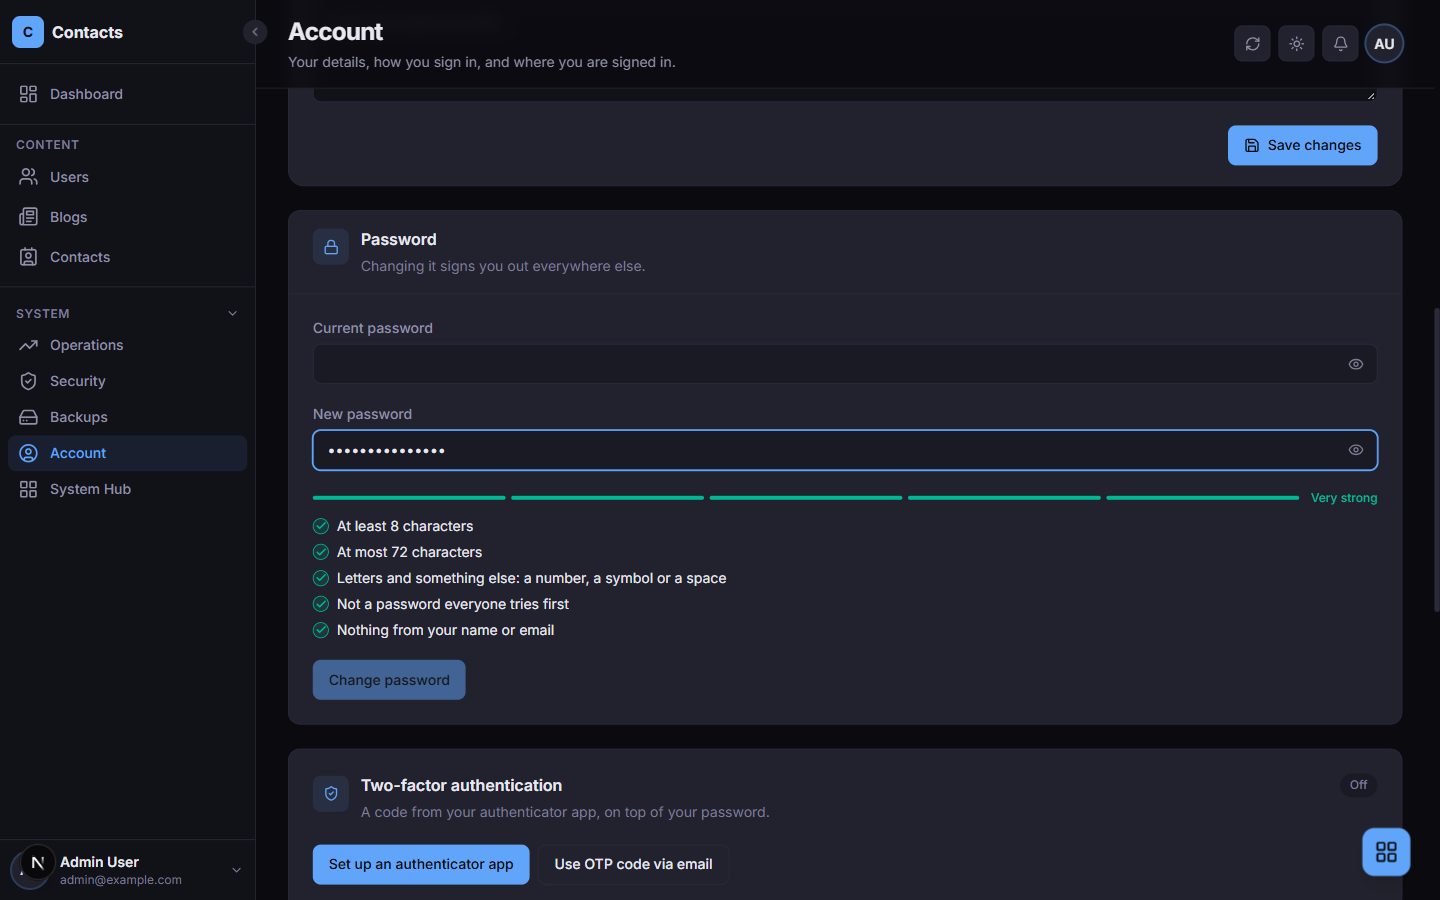Click the password strength meter bar

click(806, 498)
